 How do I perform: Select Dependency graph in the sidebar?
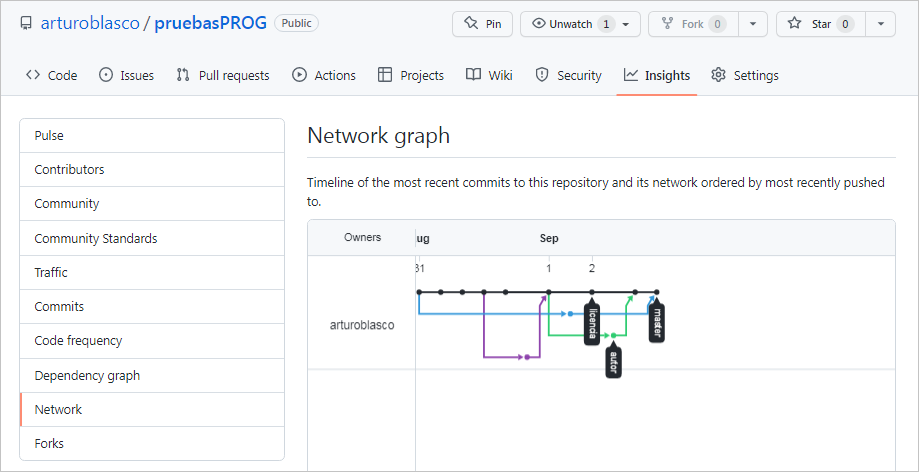[152, 375]
